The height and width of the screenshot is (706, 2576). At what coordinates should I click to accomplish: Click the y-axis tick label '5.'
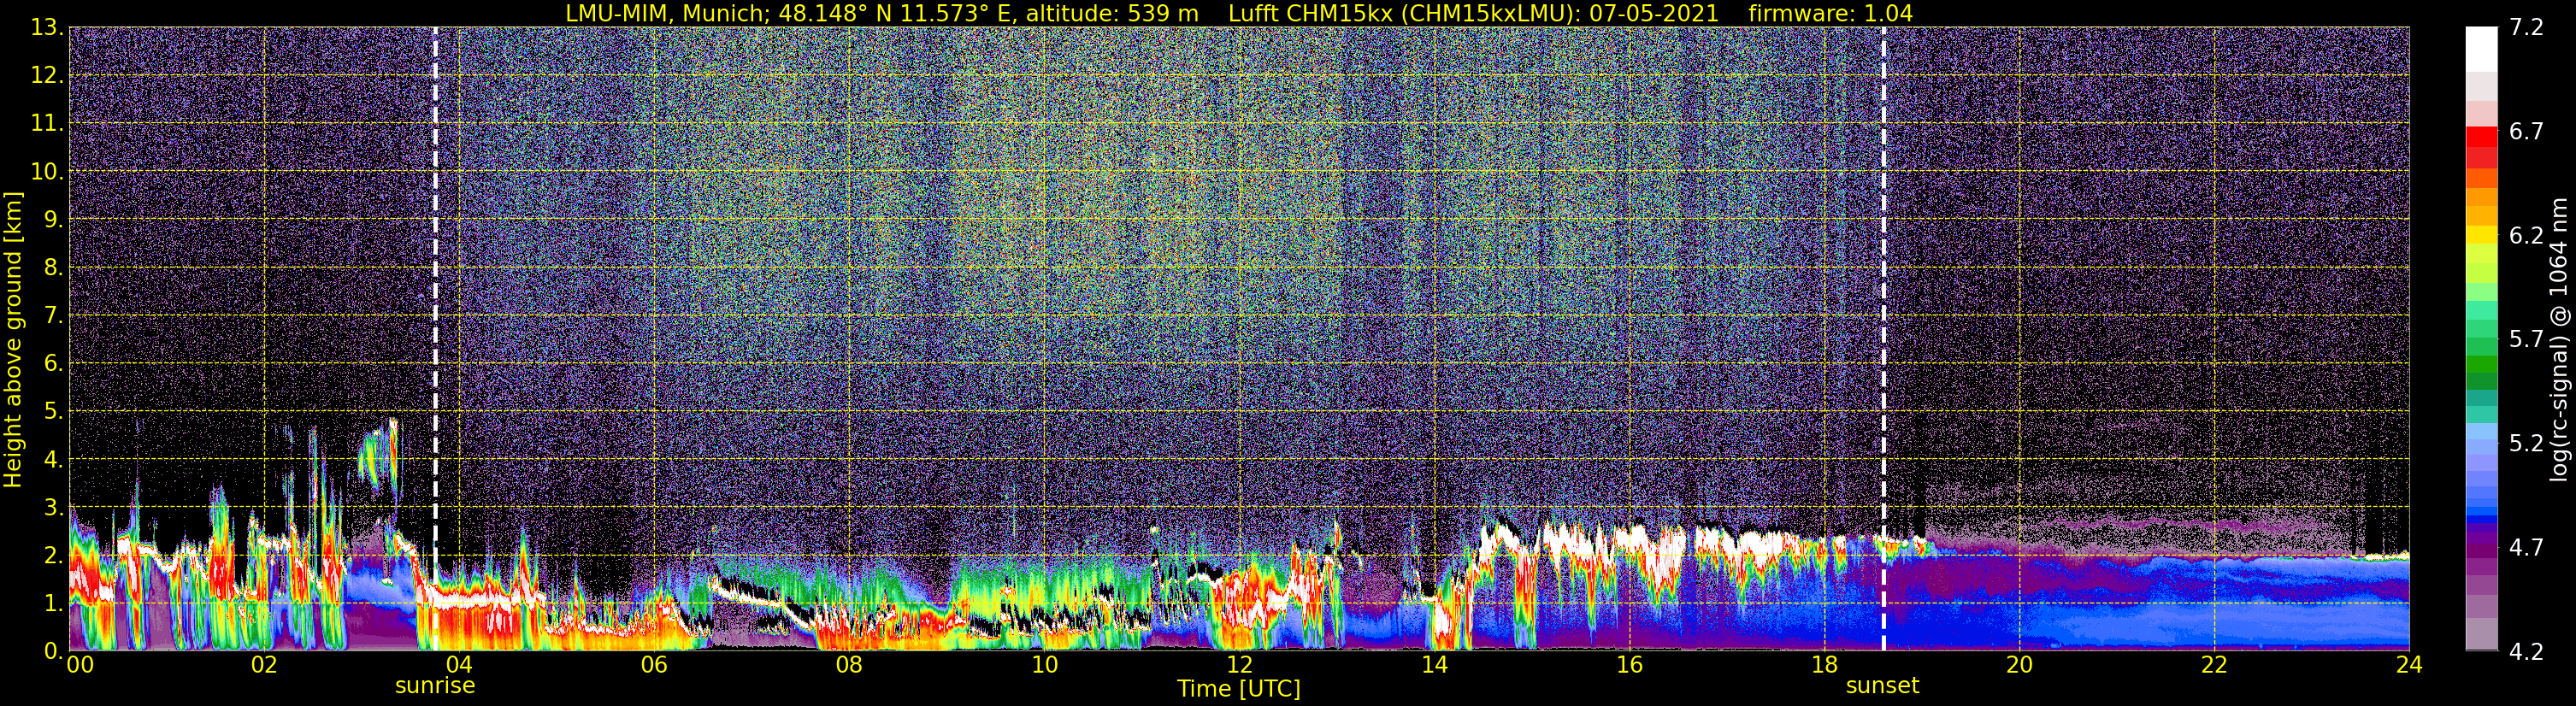click(x=53, y=412)
